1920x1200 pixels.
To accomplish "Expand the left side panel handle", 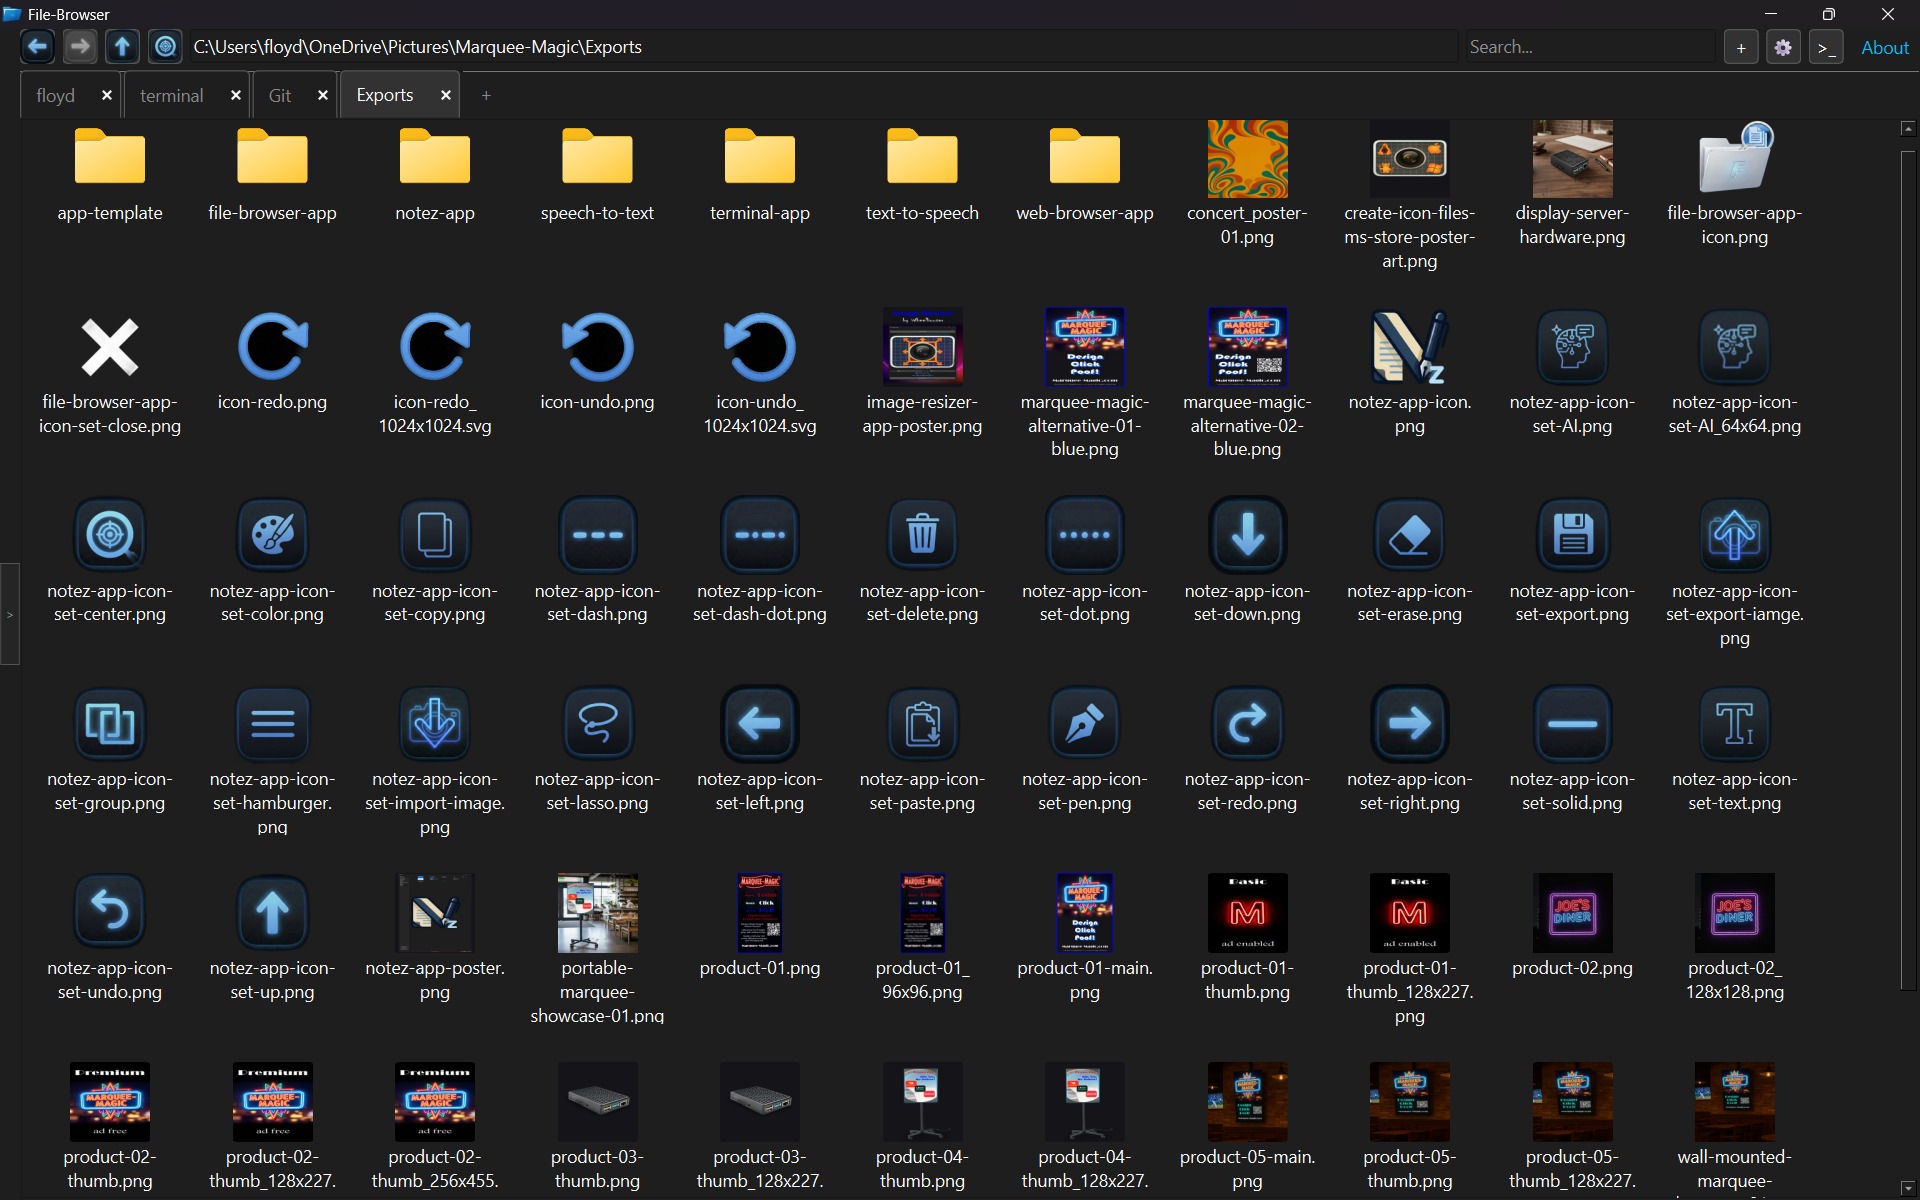I will click(x=9, y=614).
